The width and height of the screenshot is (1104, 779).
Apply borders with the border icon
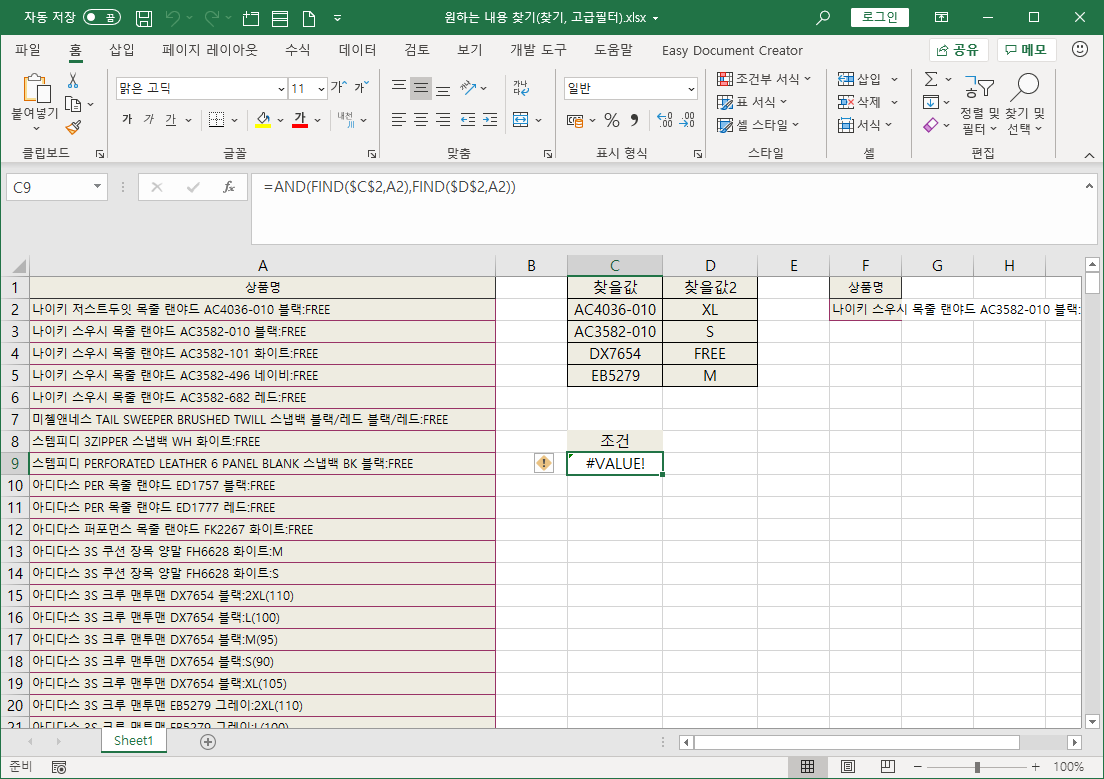217,120
